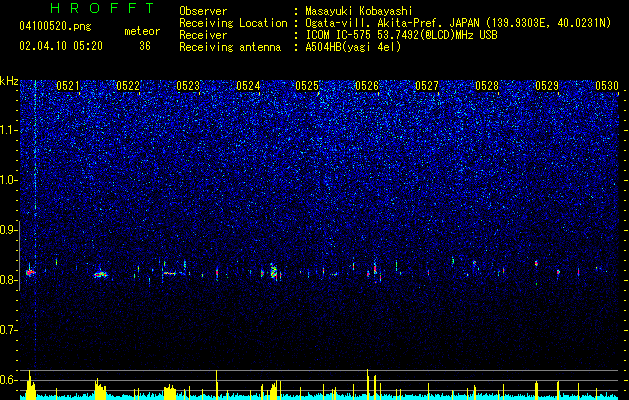The image size is (629, 400).
Task: Click the 1.1 kHz axis label
Action: pos(9,130)
